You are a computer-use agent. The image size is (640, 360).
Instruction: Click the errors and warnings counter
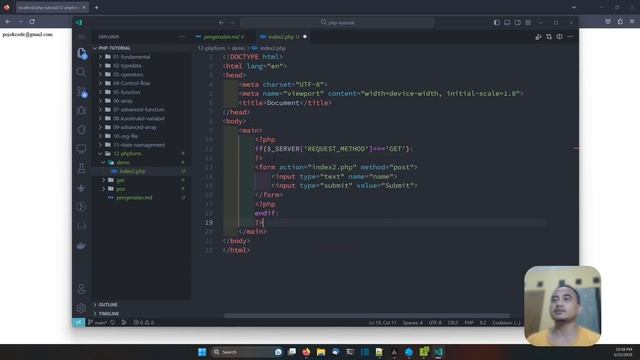tap(144, 322)
